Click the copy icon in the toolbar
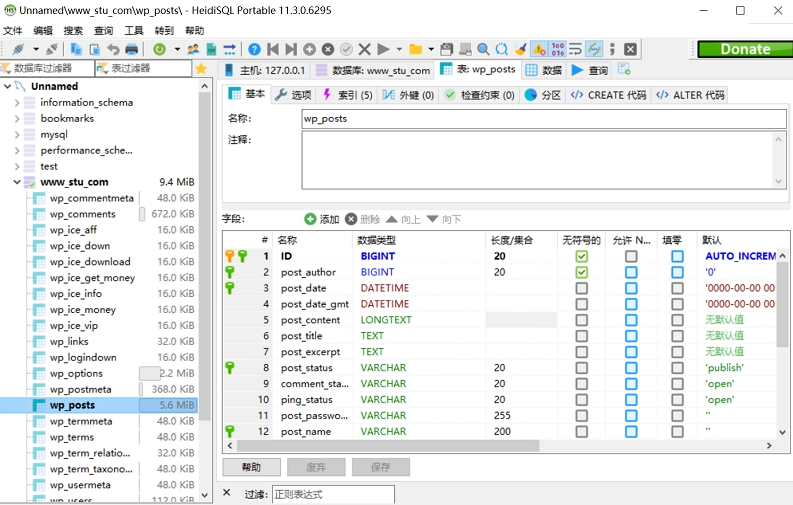793x505 pixels. tap(77, 49)
